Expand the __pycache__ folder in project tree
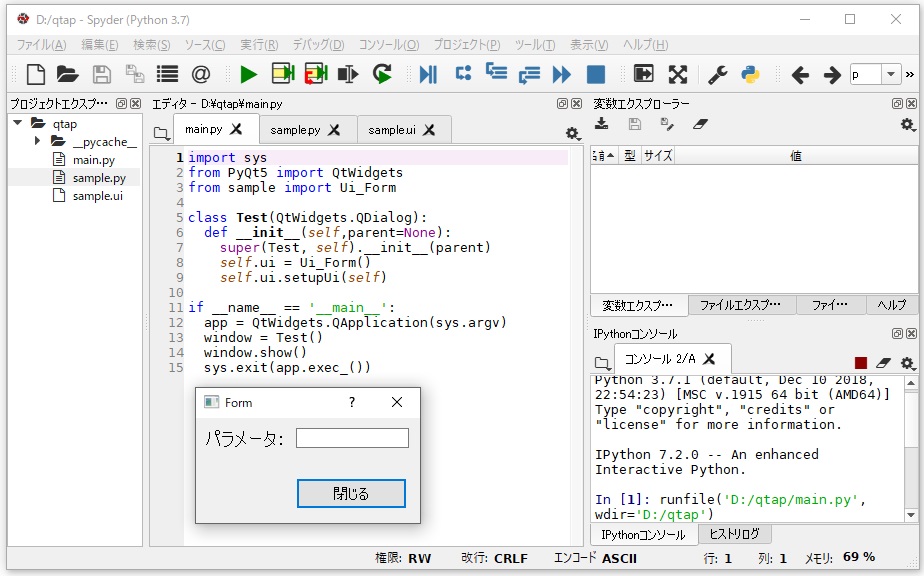The height and width of the screenshot is (576, 924). point(37,142)
